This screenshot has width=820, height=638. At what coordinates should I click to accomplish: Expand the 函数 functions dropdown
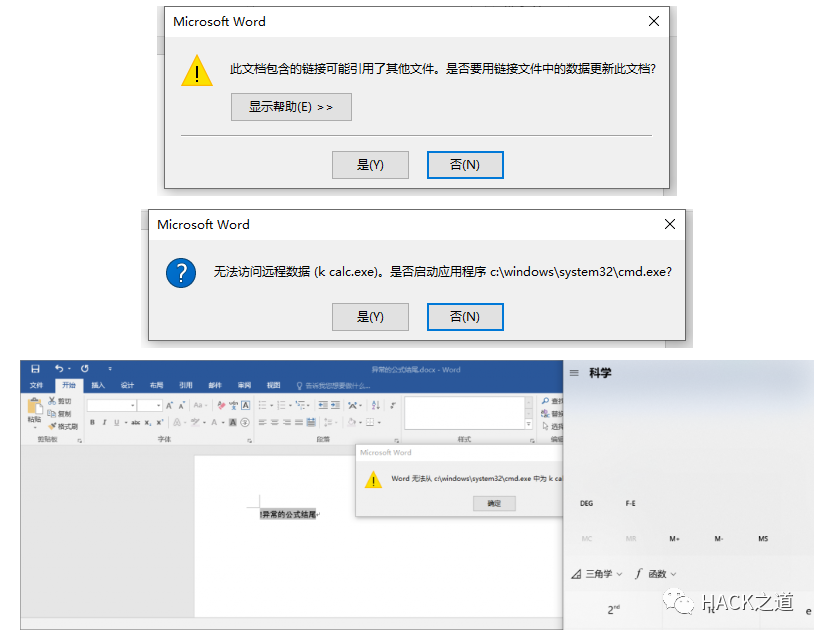click(x=655, y=574)
